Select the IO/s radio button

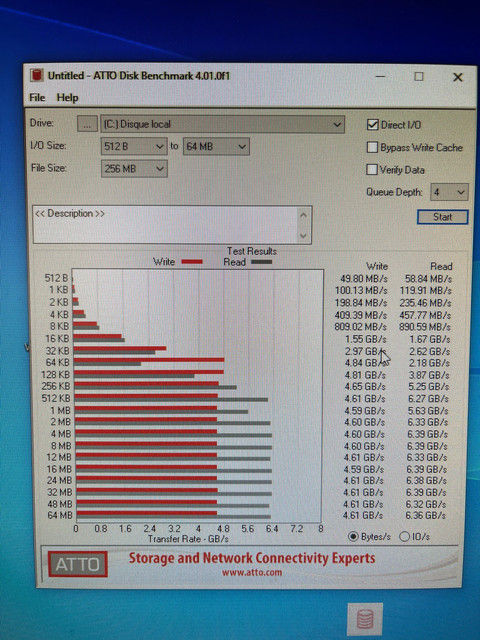click(x=404, y=536)
